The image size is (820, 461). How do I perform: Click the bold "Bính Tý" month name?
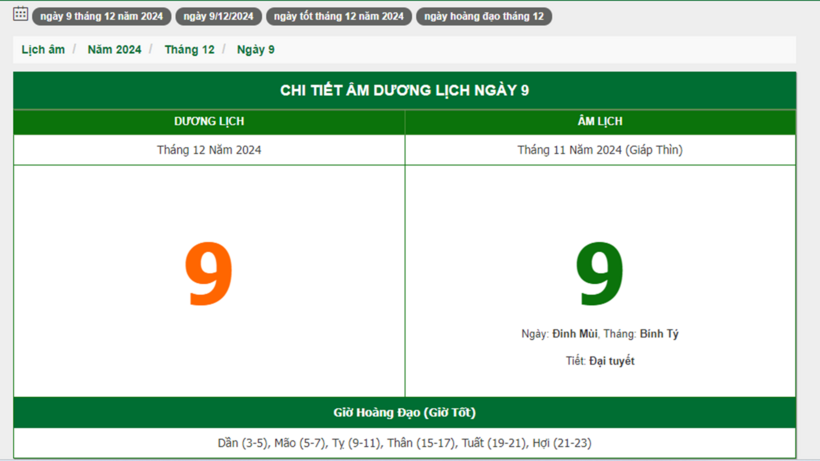[659, 334]
